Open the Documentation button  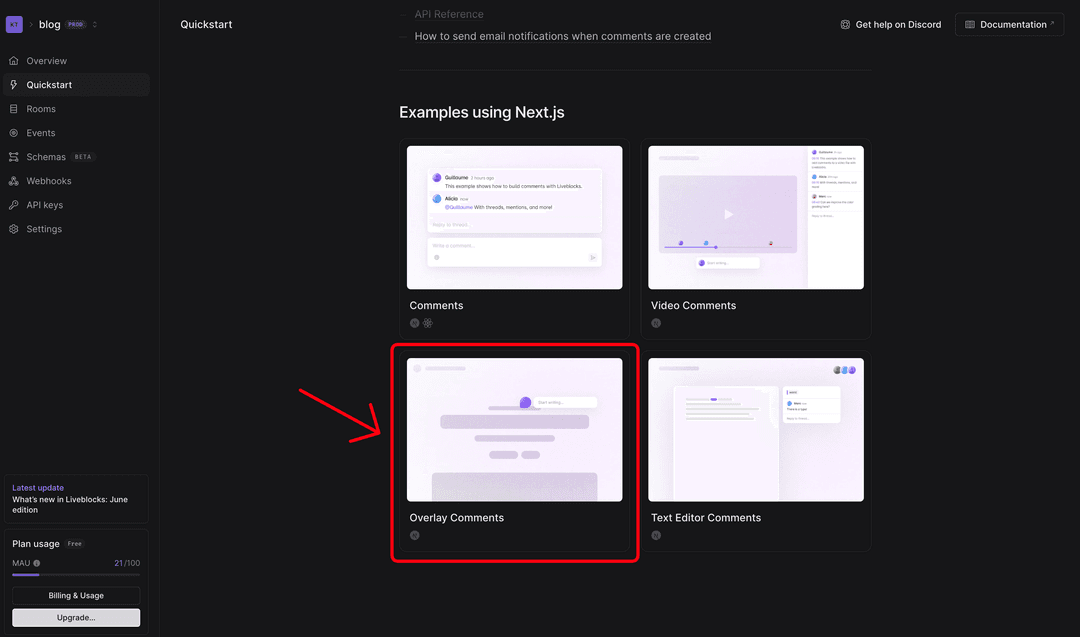(1009, 25)
